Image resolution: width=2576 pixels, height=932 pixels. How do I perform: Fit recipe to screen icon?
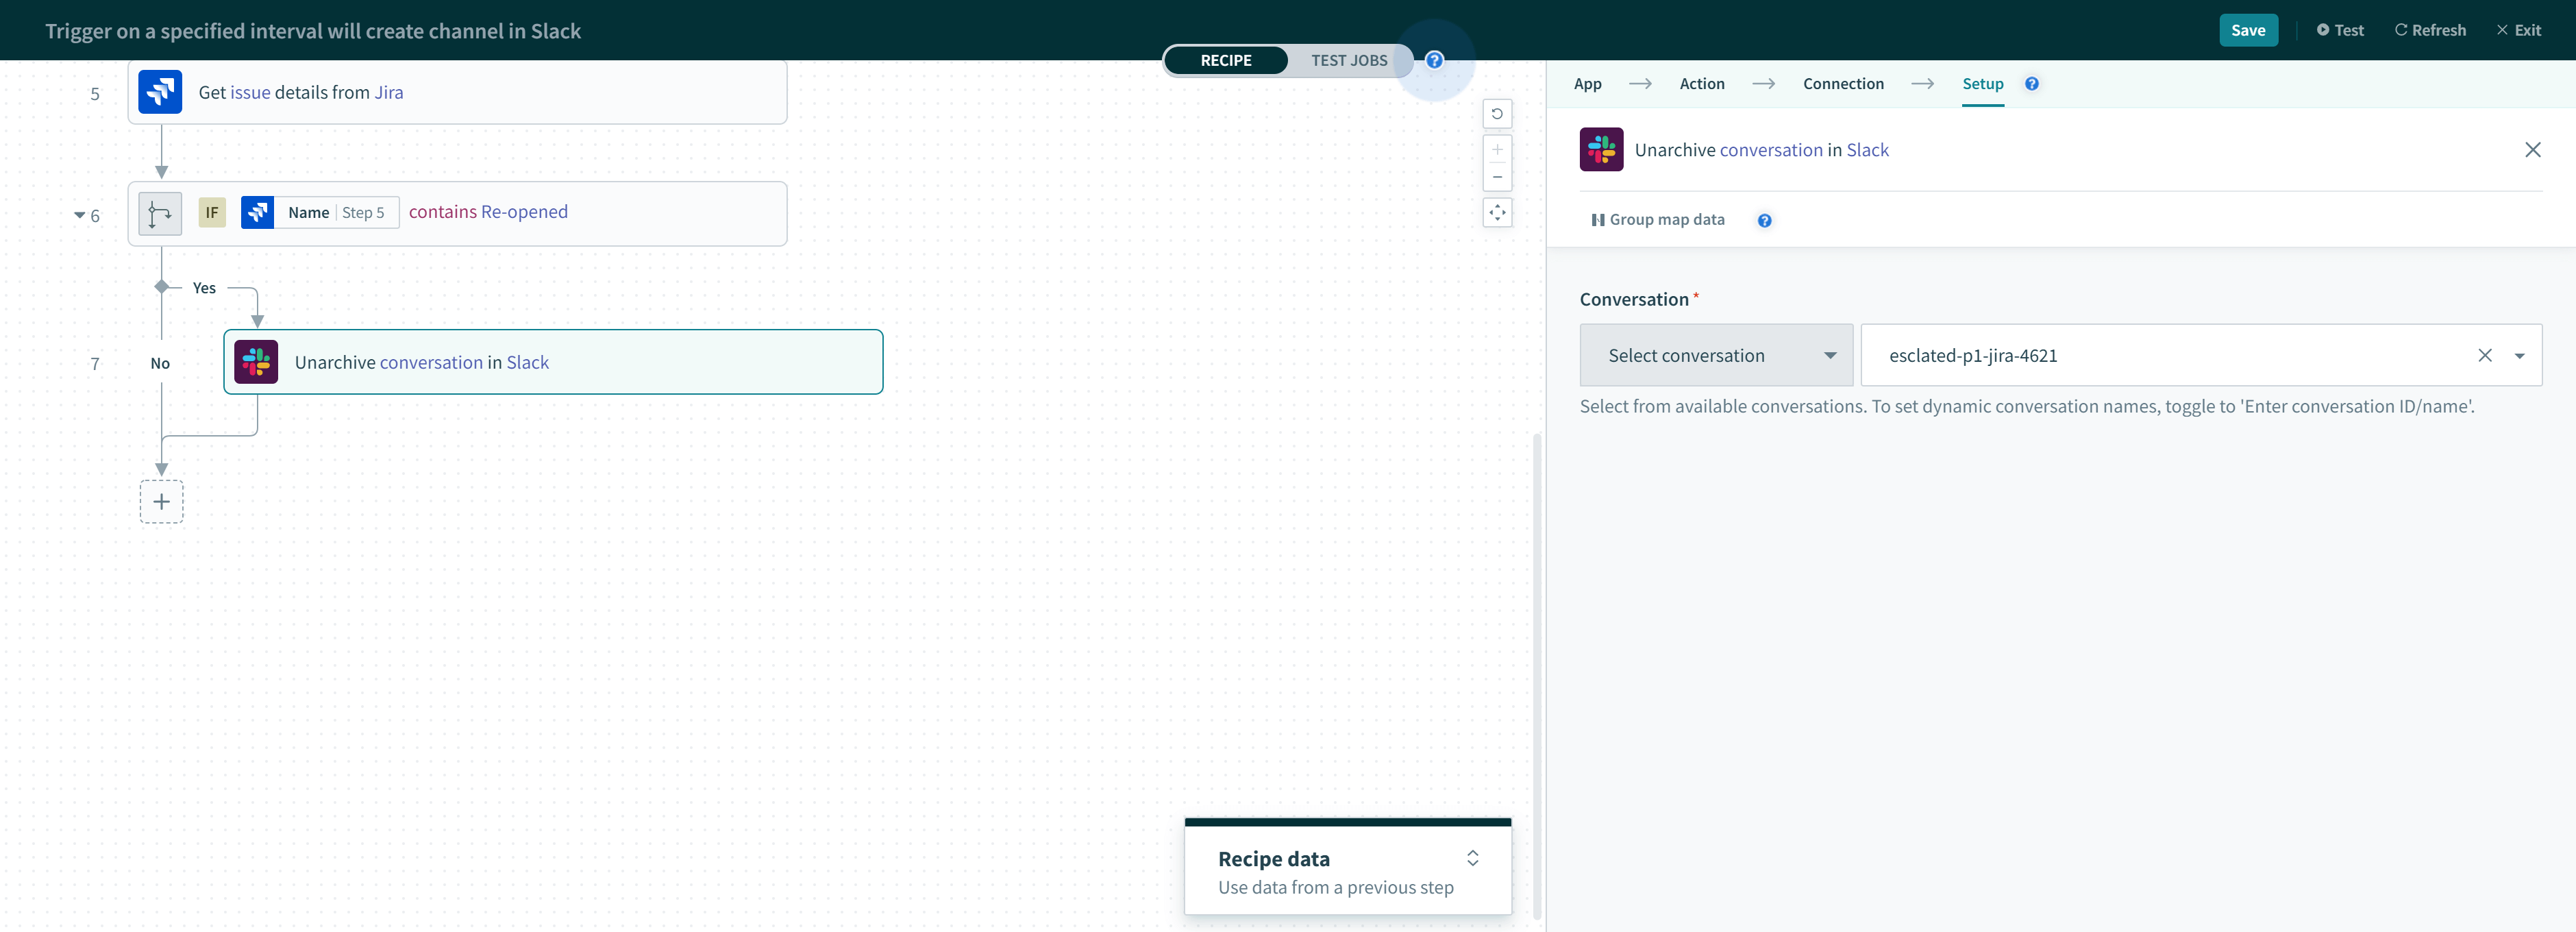(1497, 212)
